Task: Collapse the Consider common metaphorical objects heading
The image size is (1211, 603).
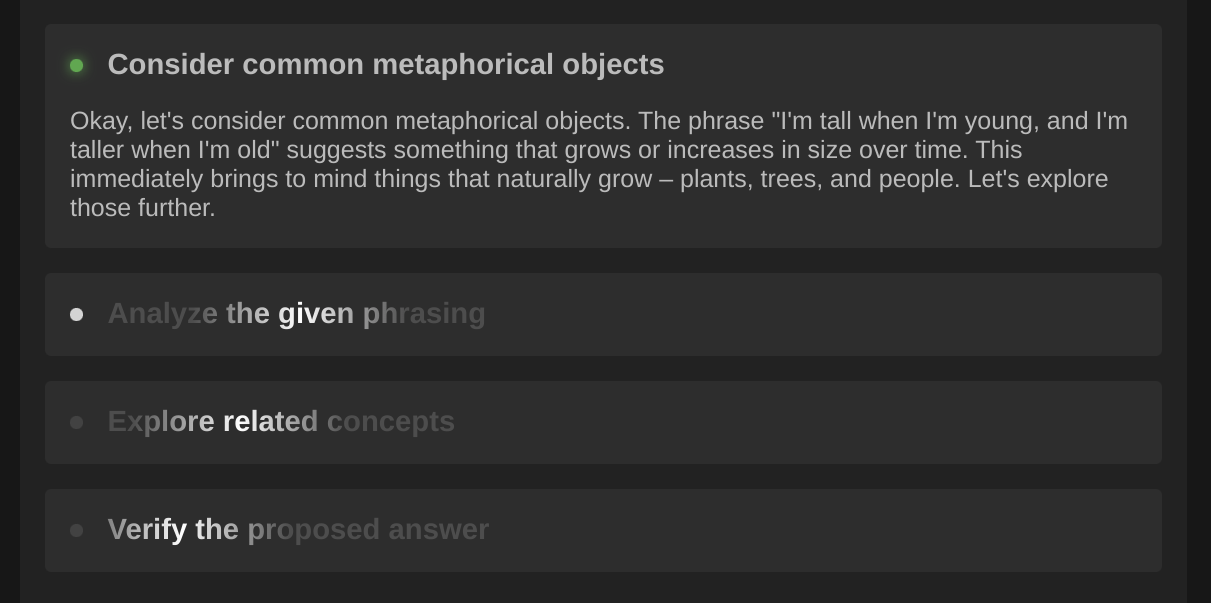Action: click(386, 64)
